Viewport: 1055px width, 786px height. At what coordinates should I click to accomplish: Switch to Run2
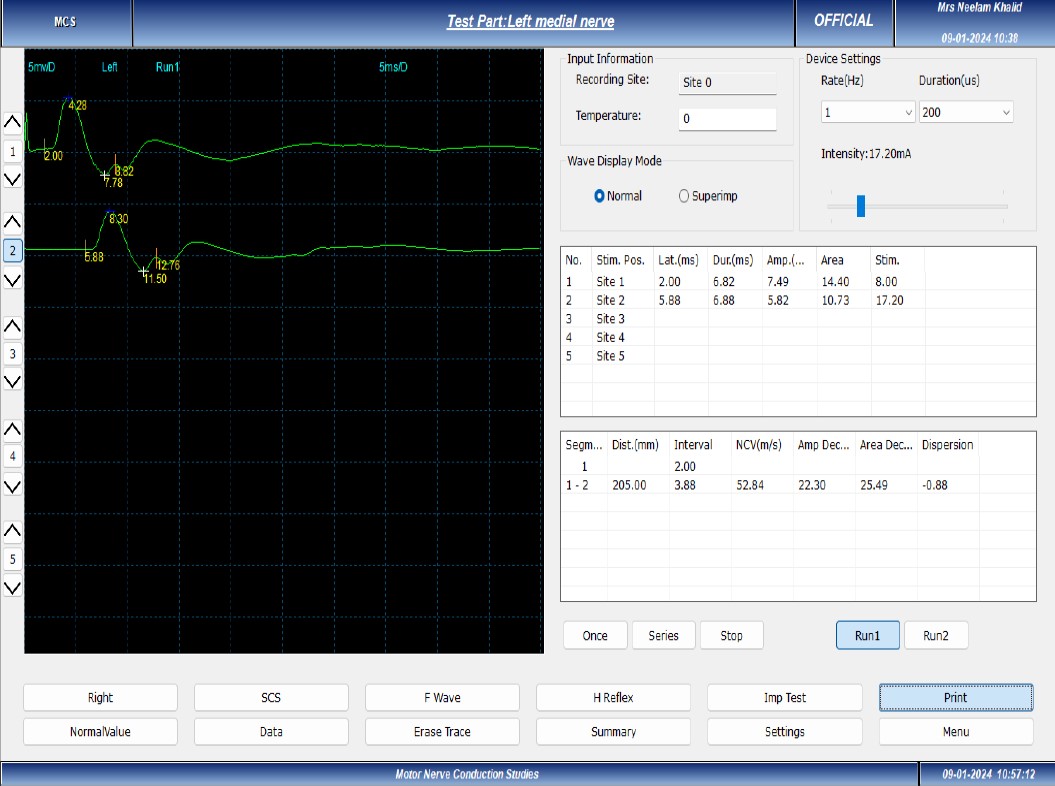click(x=936, y=635)
